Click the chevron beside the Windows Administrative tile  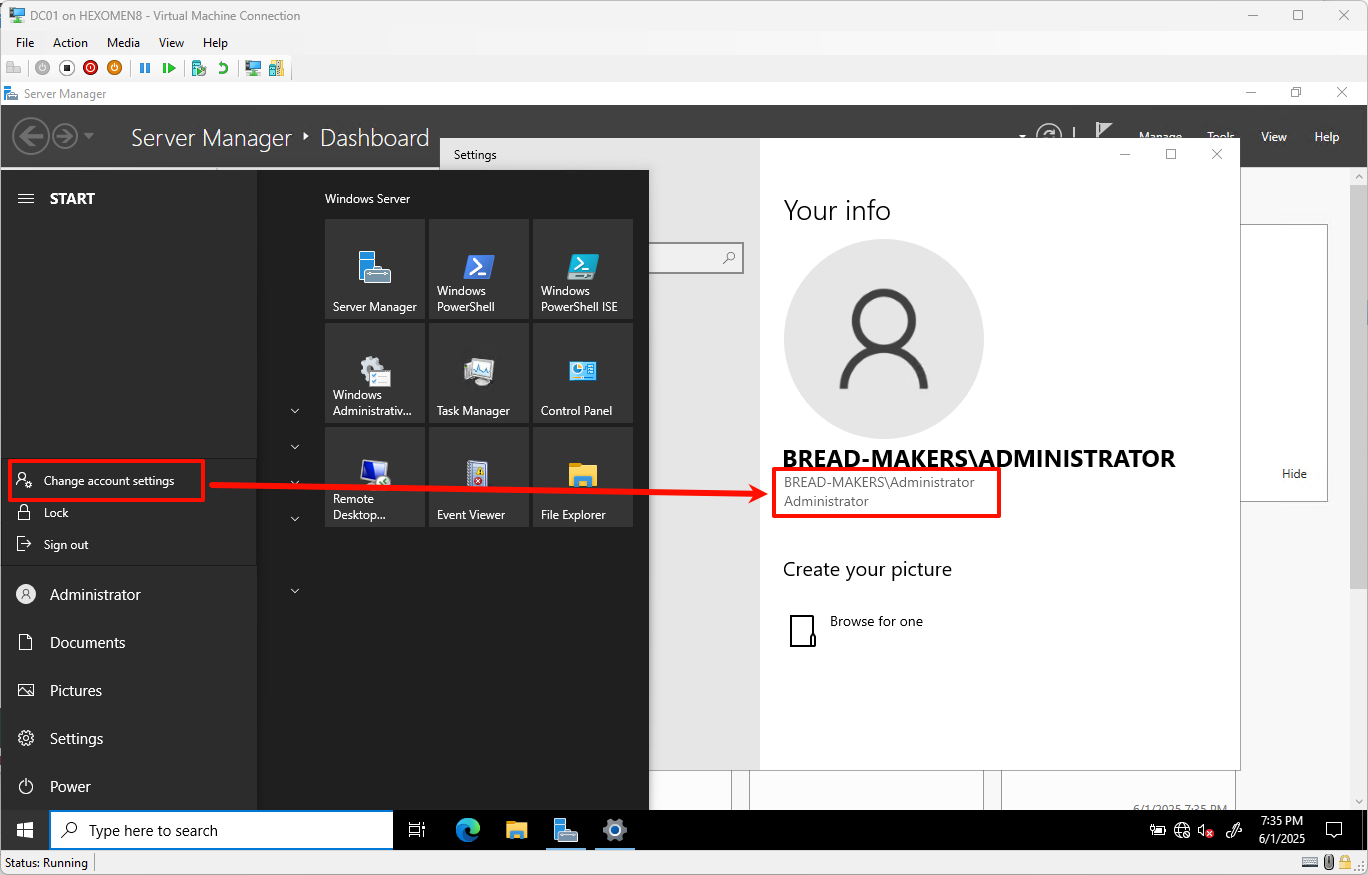tap(295, 411)
